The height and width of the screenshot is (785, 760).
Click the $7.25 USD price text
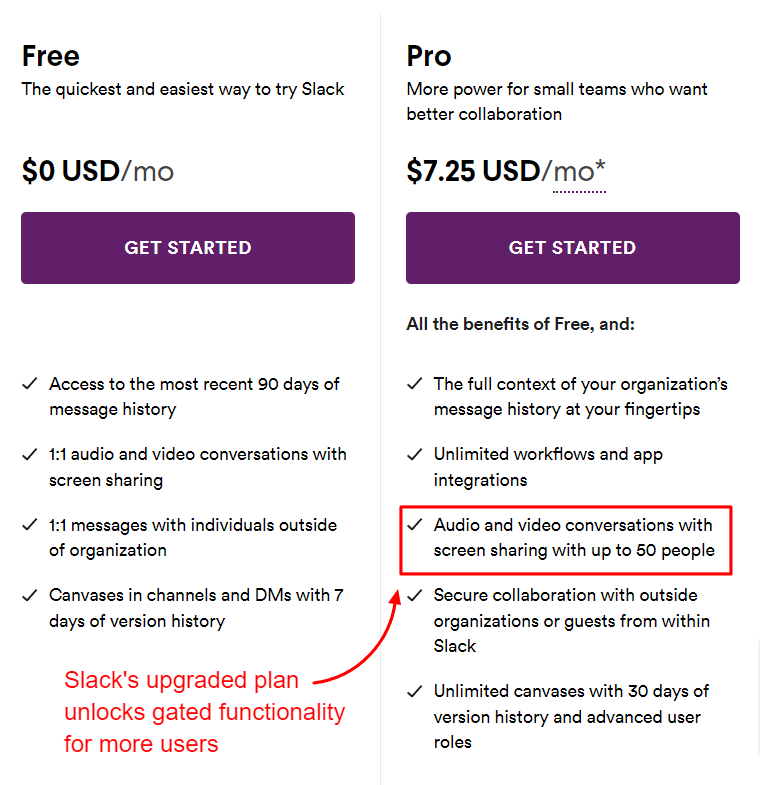(x=473, y=172)
